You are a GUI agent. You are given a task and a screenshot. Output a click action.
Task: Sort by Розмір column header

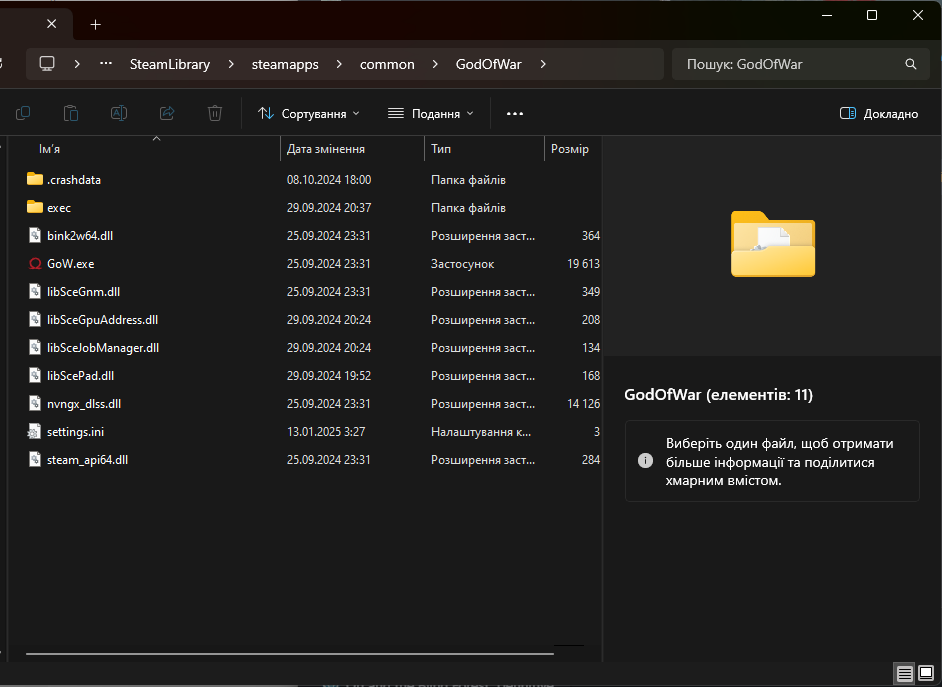coord(573,148)
